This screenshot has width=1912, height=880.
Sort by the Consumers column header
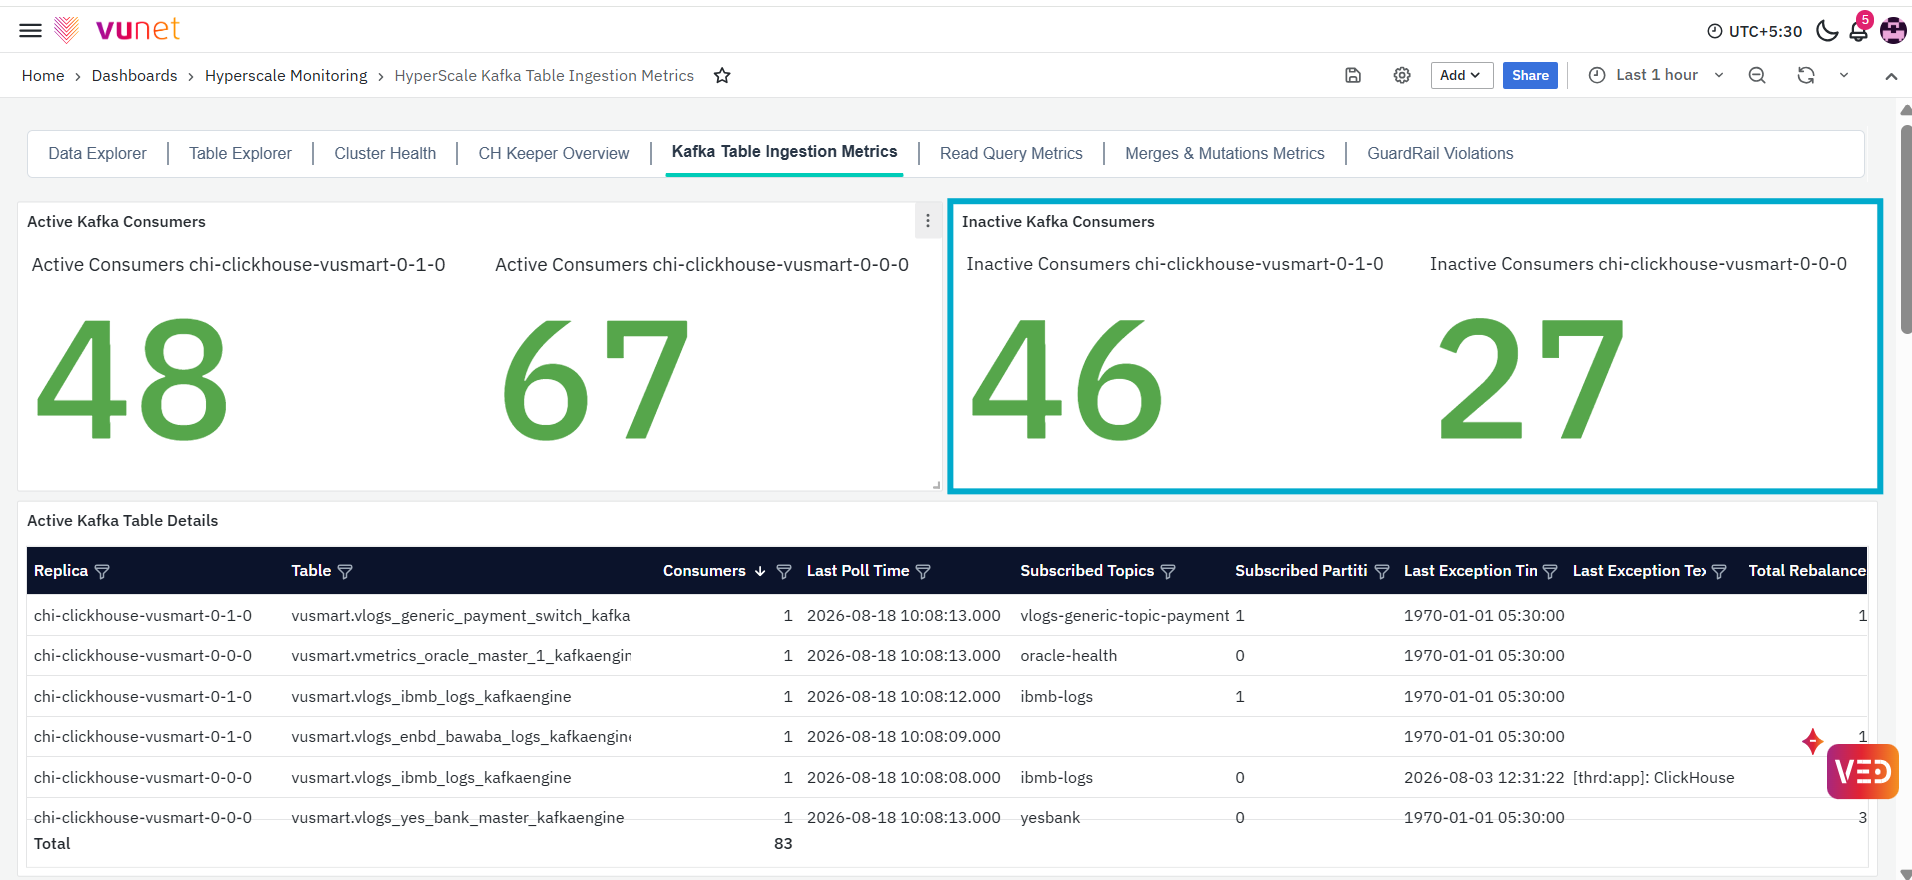tap(704, 571)
